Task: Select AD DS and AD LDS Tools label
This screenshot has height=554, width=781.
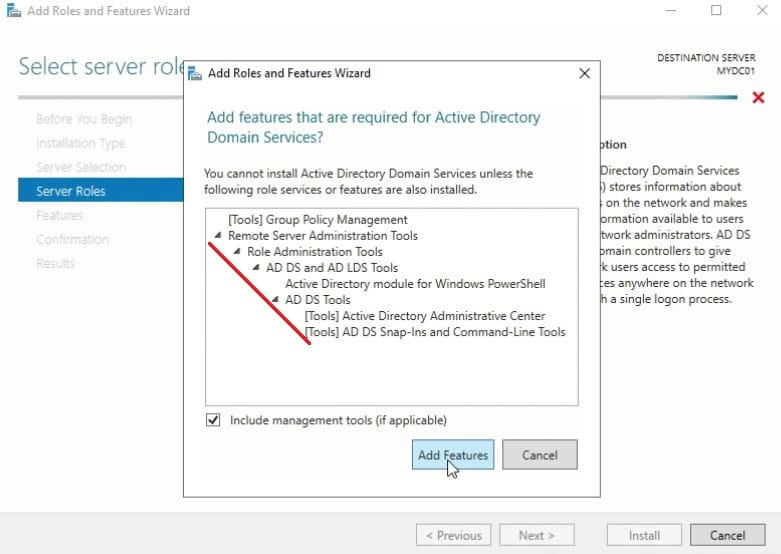Action: (x=332, y=268)
